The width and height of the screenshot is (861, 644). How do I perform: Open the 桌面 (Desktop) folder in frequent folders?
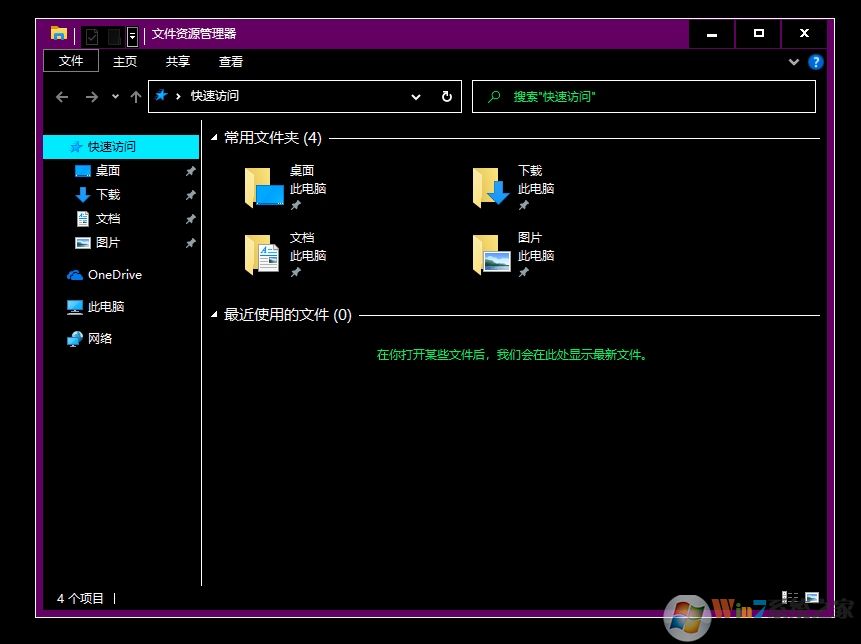click(x=265, y=188)
